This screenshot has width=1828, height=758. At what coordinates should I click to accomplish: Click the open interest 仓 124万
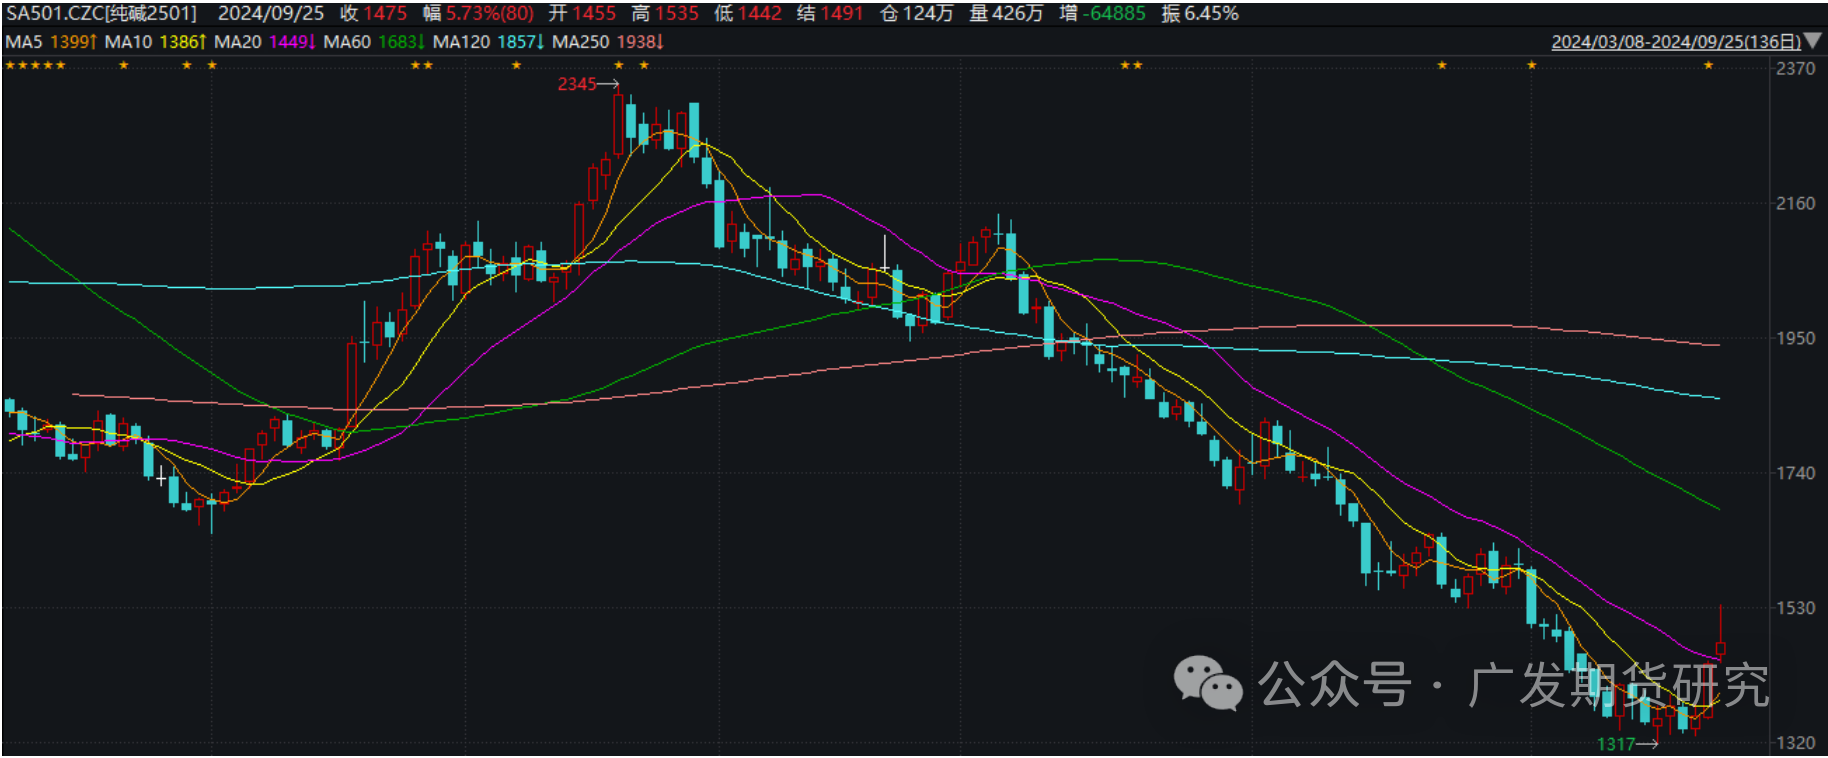(x=916, y=13)
